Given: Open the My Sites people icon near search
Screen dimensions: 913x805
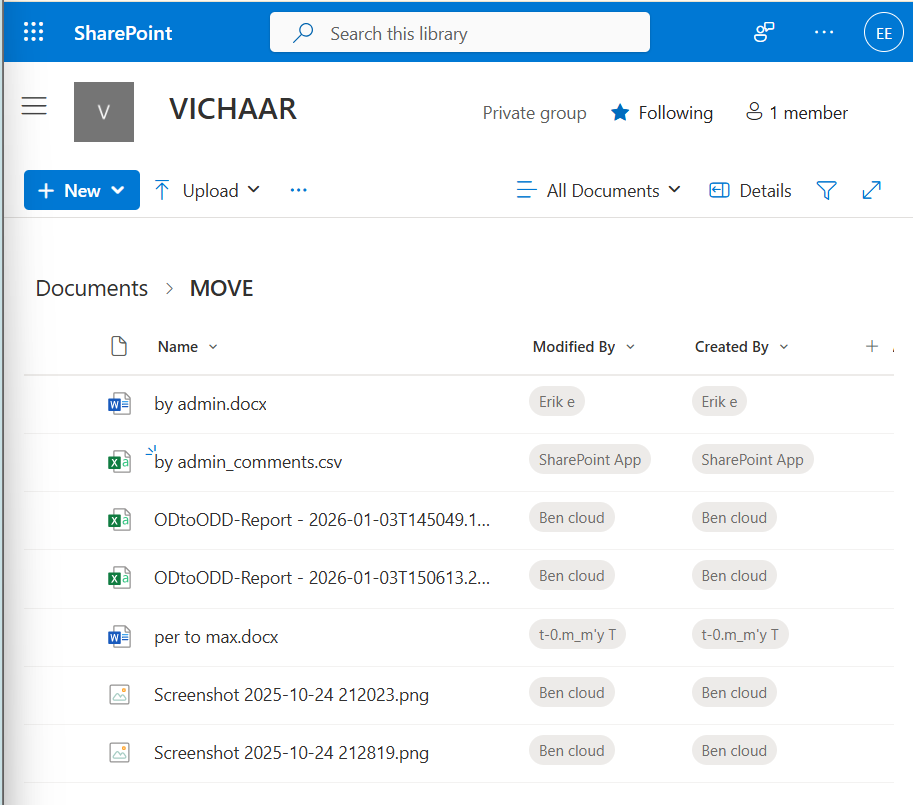Looking at the screenshot, I should coord(763,31).
